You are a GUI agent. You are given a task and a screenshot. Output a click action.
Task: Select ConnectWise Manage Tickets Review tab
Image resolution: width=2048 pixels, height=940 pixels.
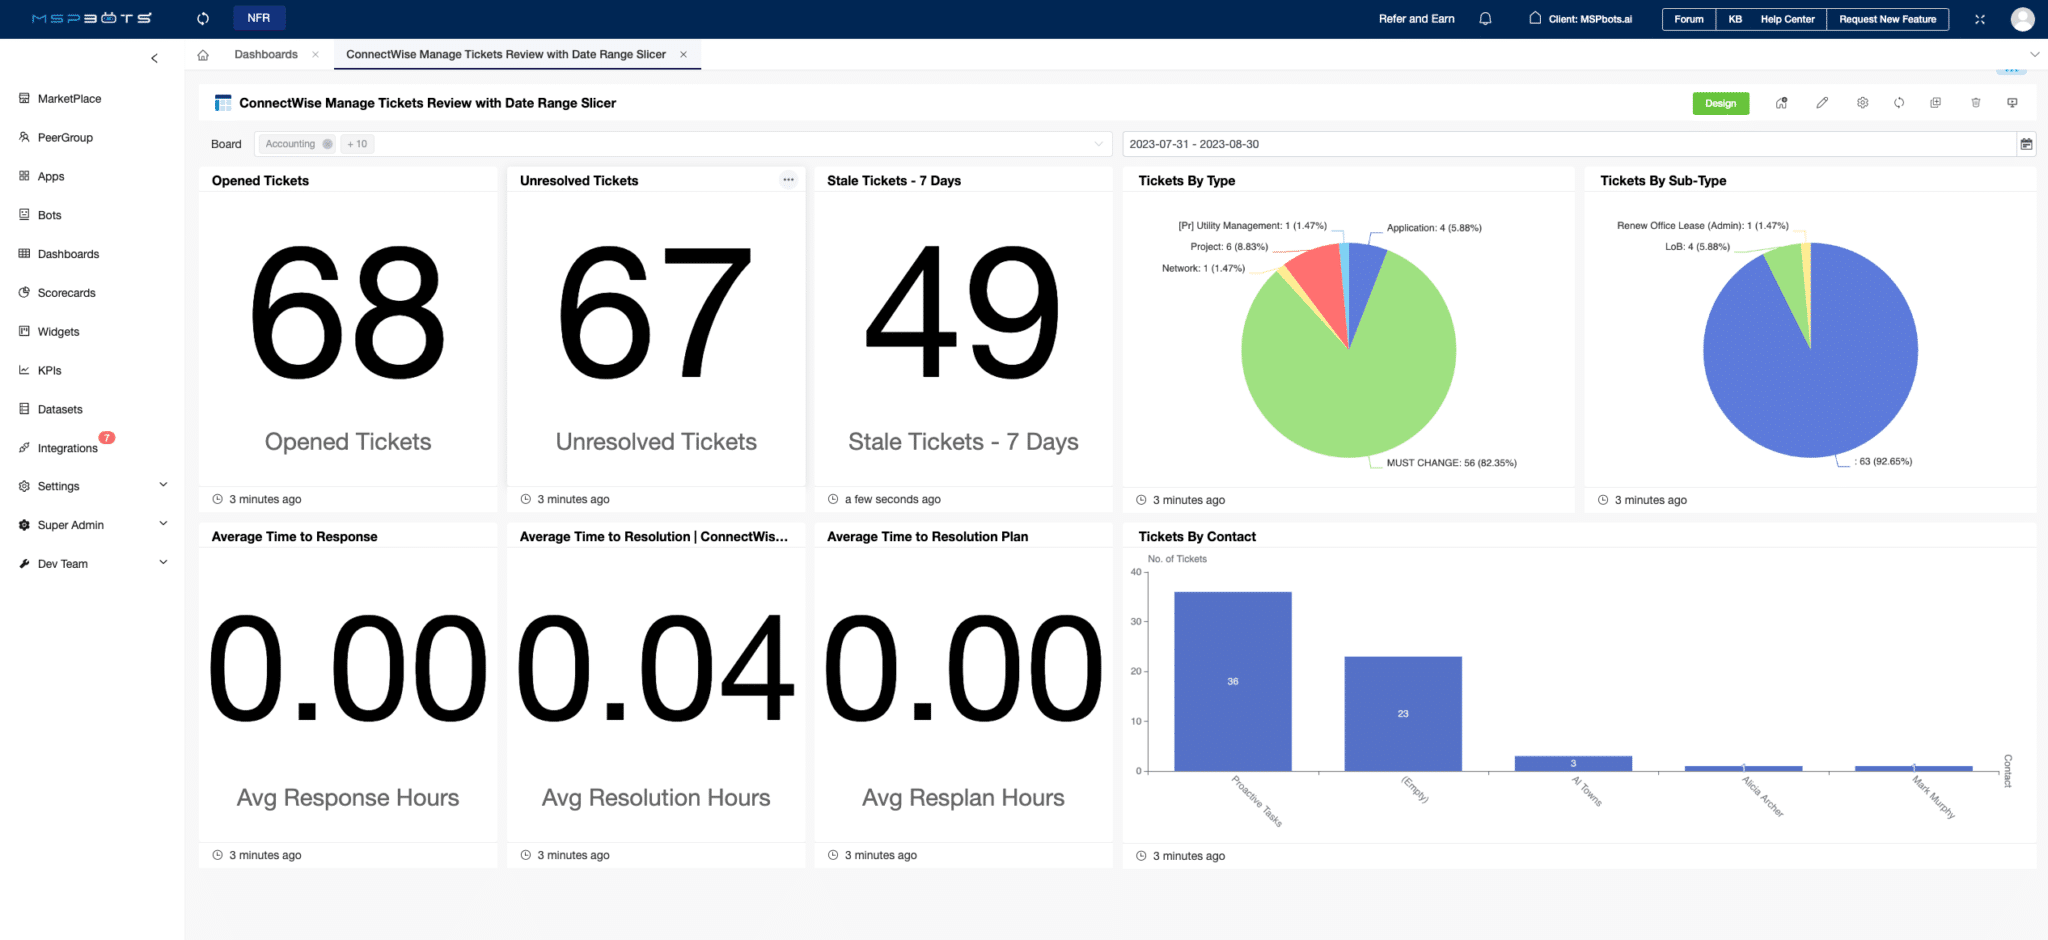tap(506, 55)
